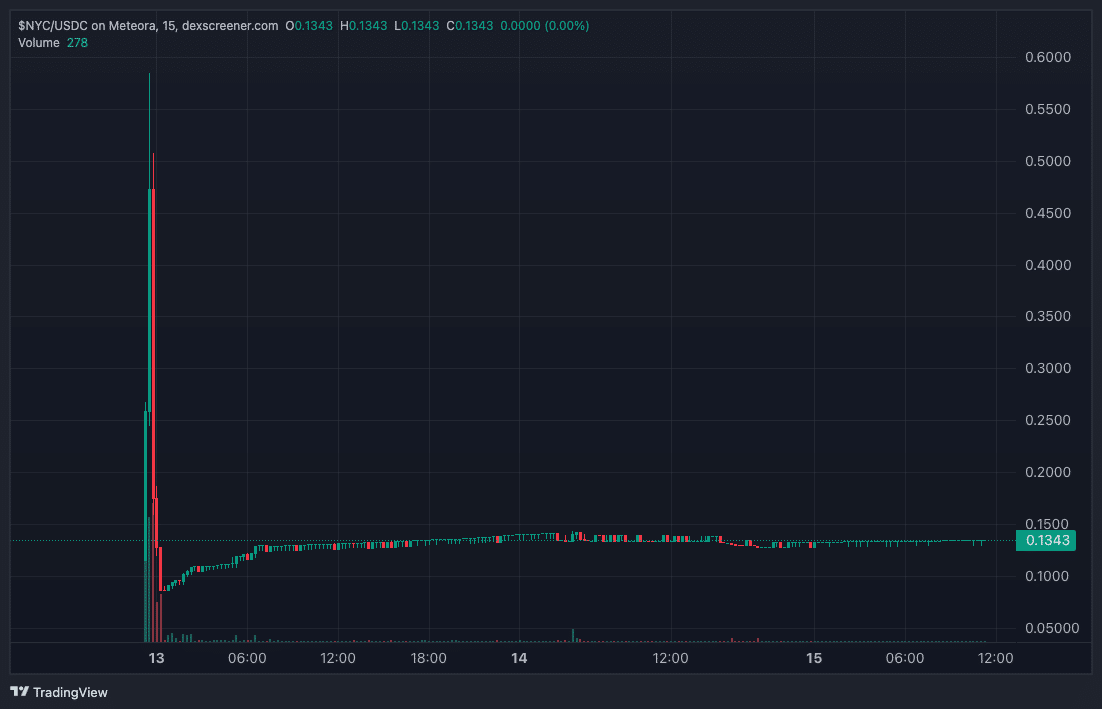Viewport: 1102px width, 709px height.
Task: Click the date label 15 on time axis
Action: coord(814,658)
